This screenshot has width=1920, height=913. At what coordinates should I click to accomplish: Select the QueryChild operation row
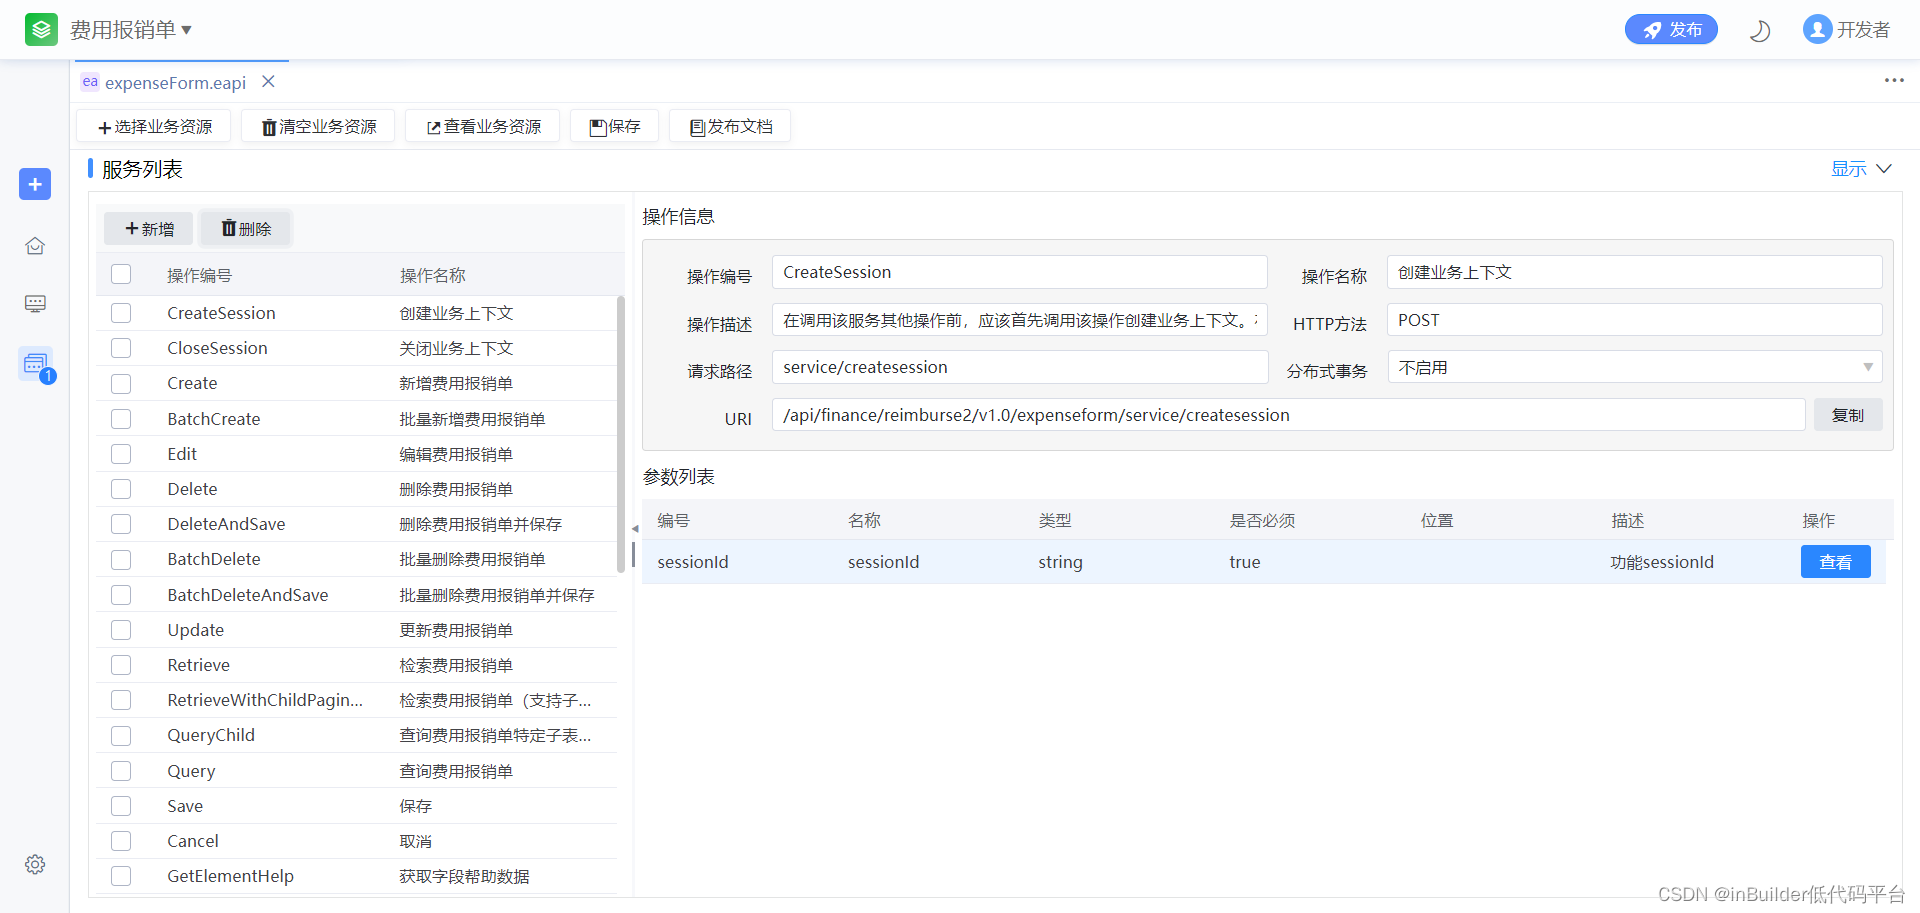point(357,735)
